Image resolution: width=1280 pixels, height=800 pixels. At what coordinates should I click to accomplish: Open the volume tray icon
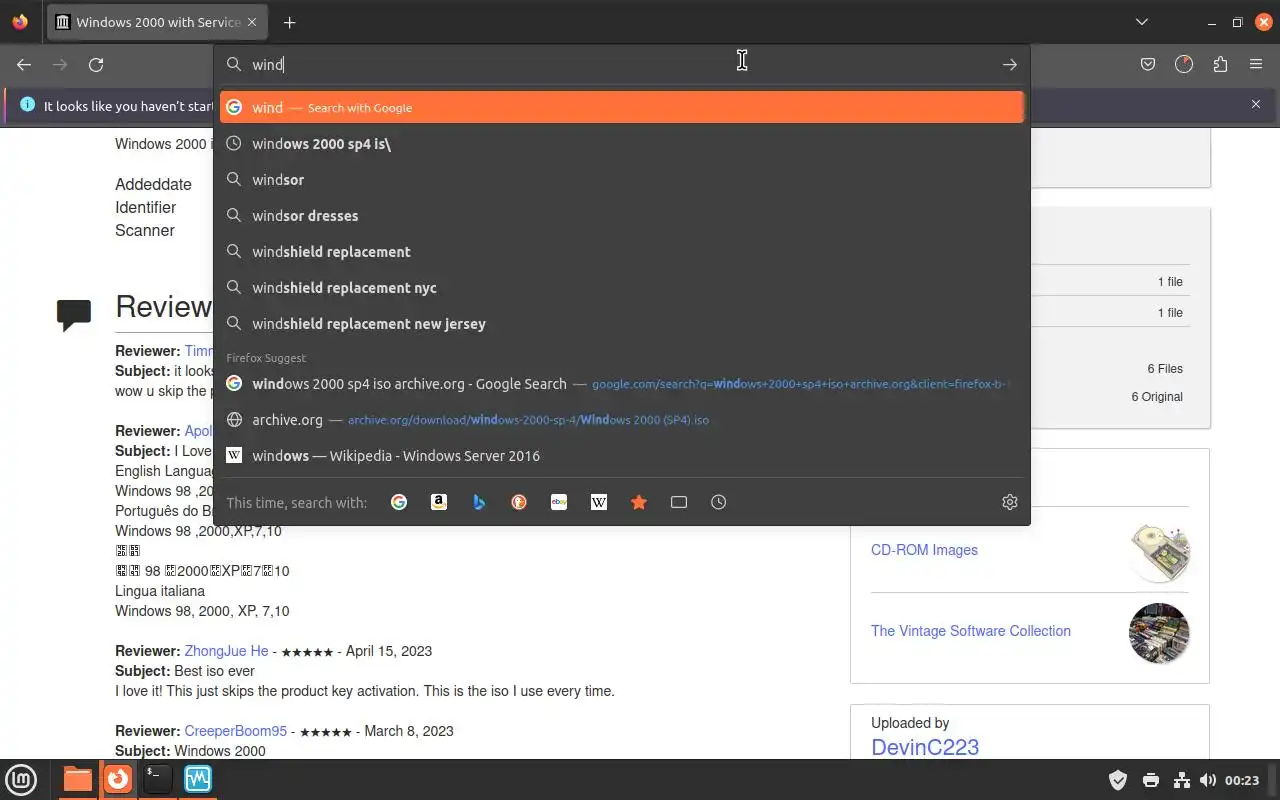1208,780
